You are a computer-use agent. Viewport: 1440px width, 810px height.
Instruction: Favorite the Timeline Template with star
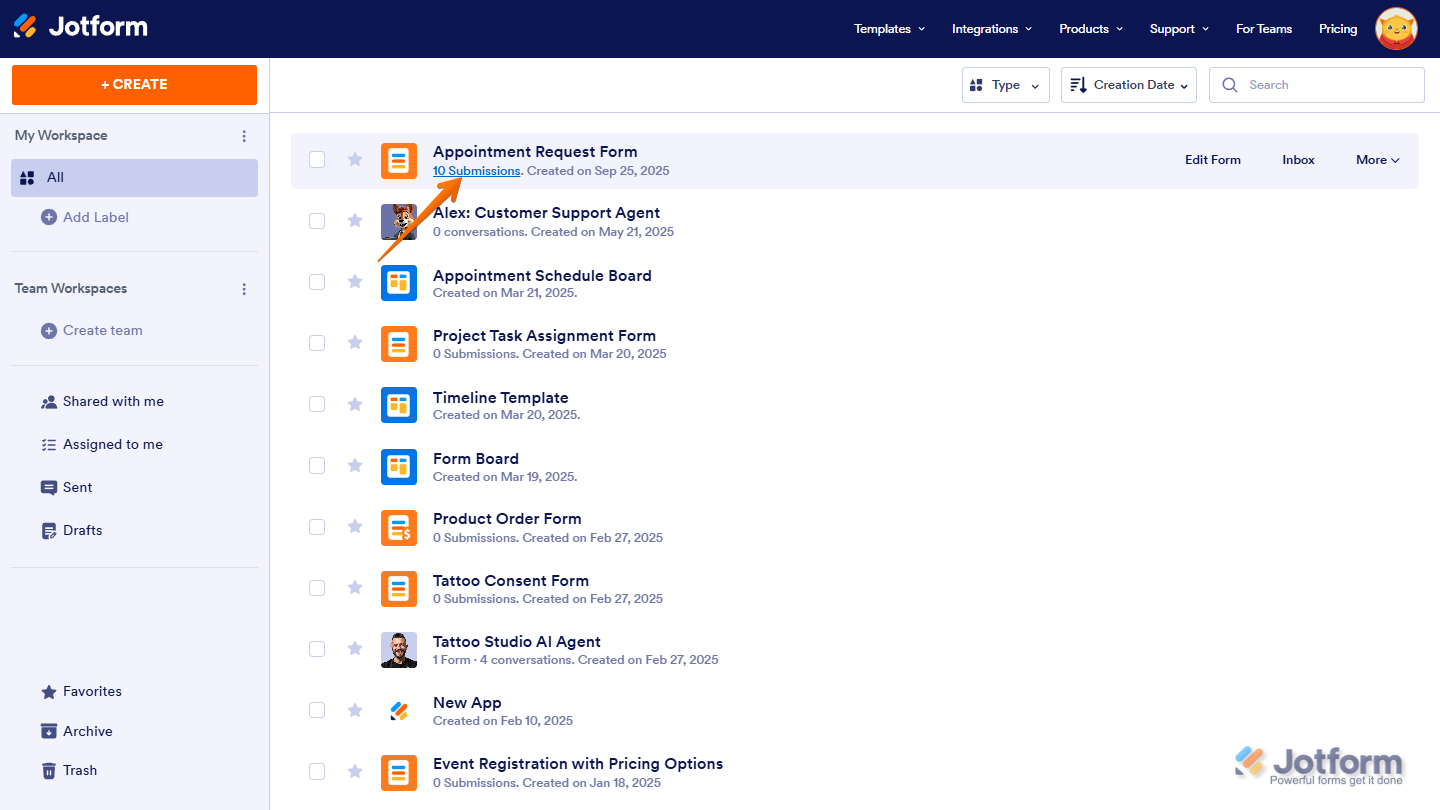click(355, 404)
